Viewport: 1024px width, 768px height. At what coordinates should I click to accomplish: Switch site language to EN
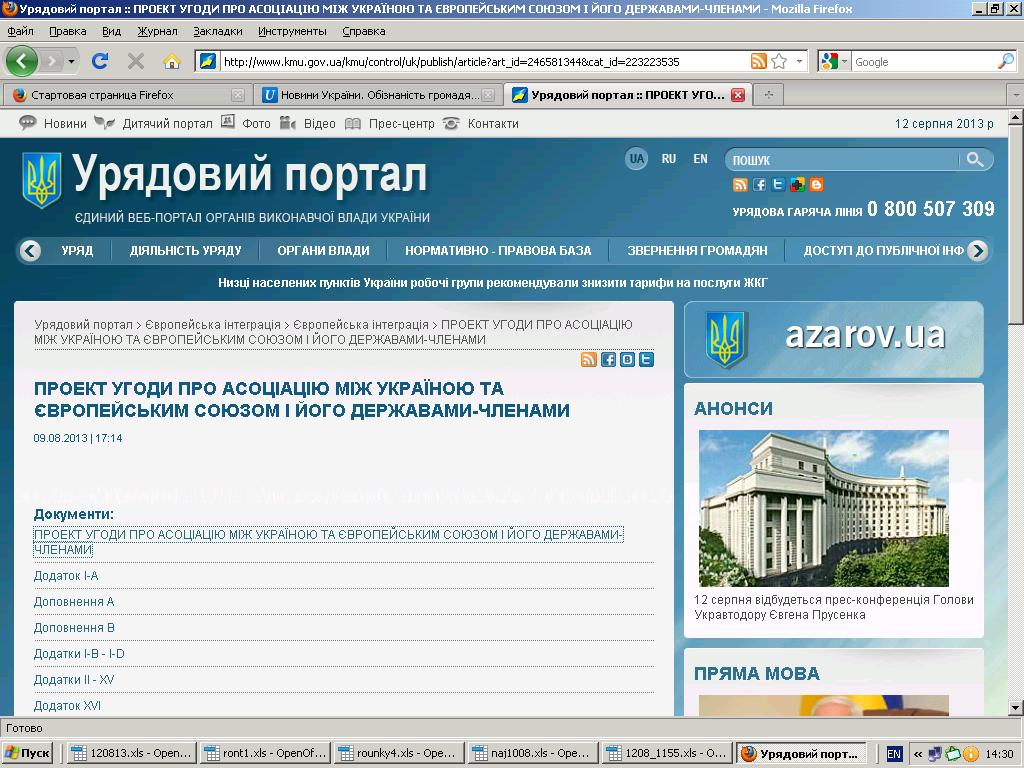pyautogui.click(x=701, y=159)
